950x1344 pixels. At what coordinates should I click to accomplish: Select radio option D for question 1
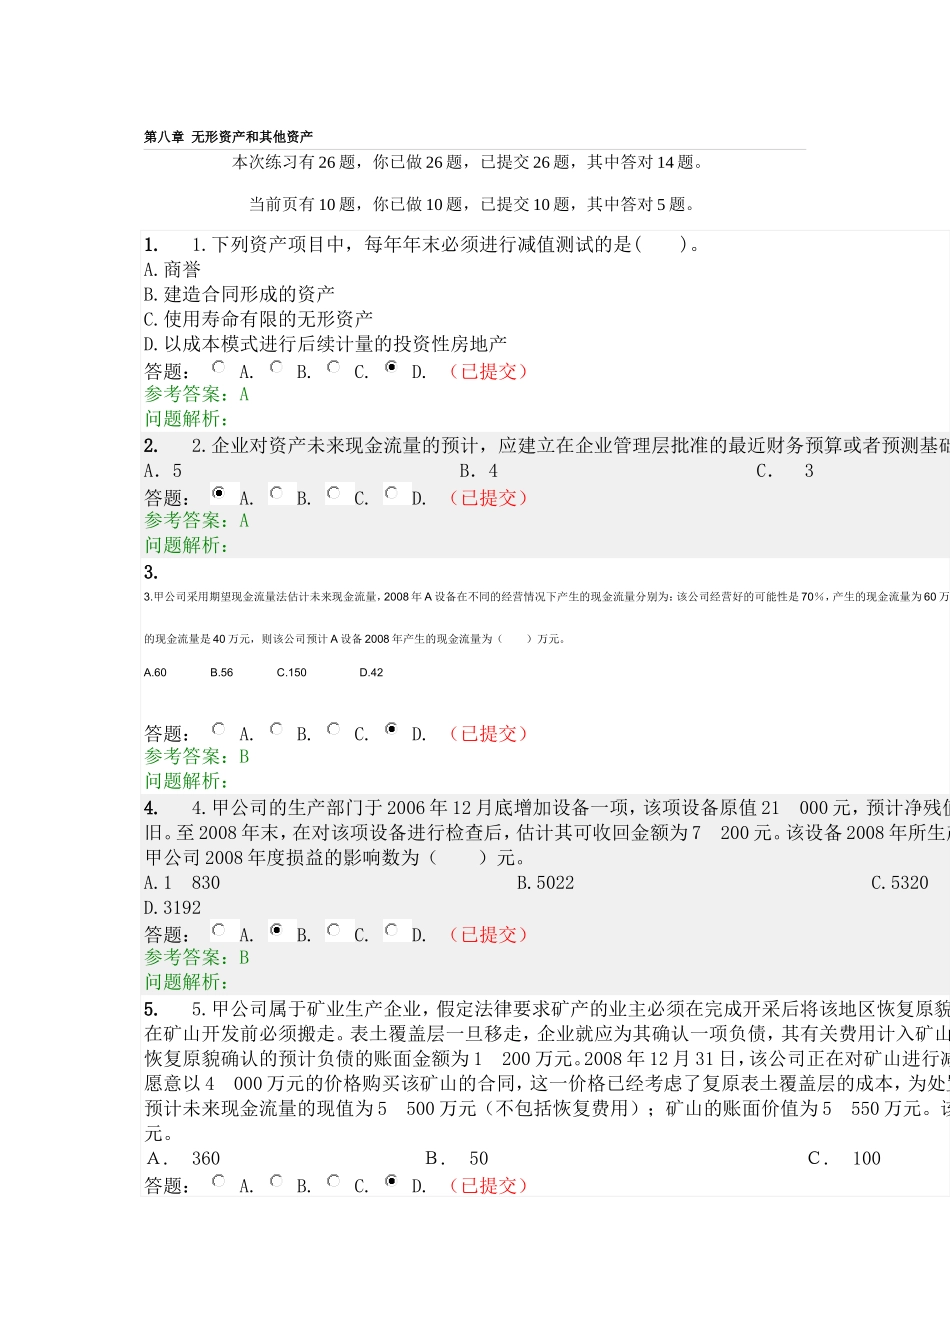tap(392, 367)
